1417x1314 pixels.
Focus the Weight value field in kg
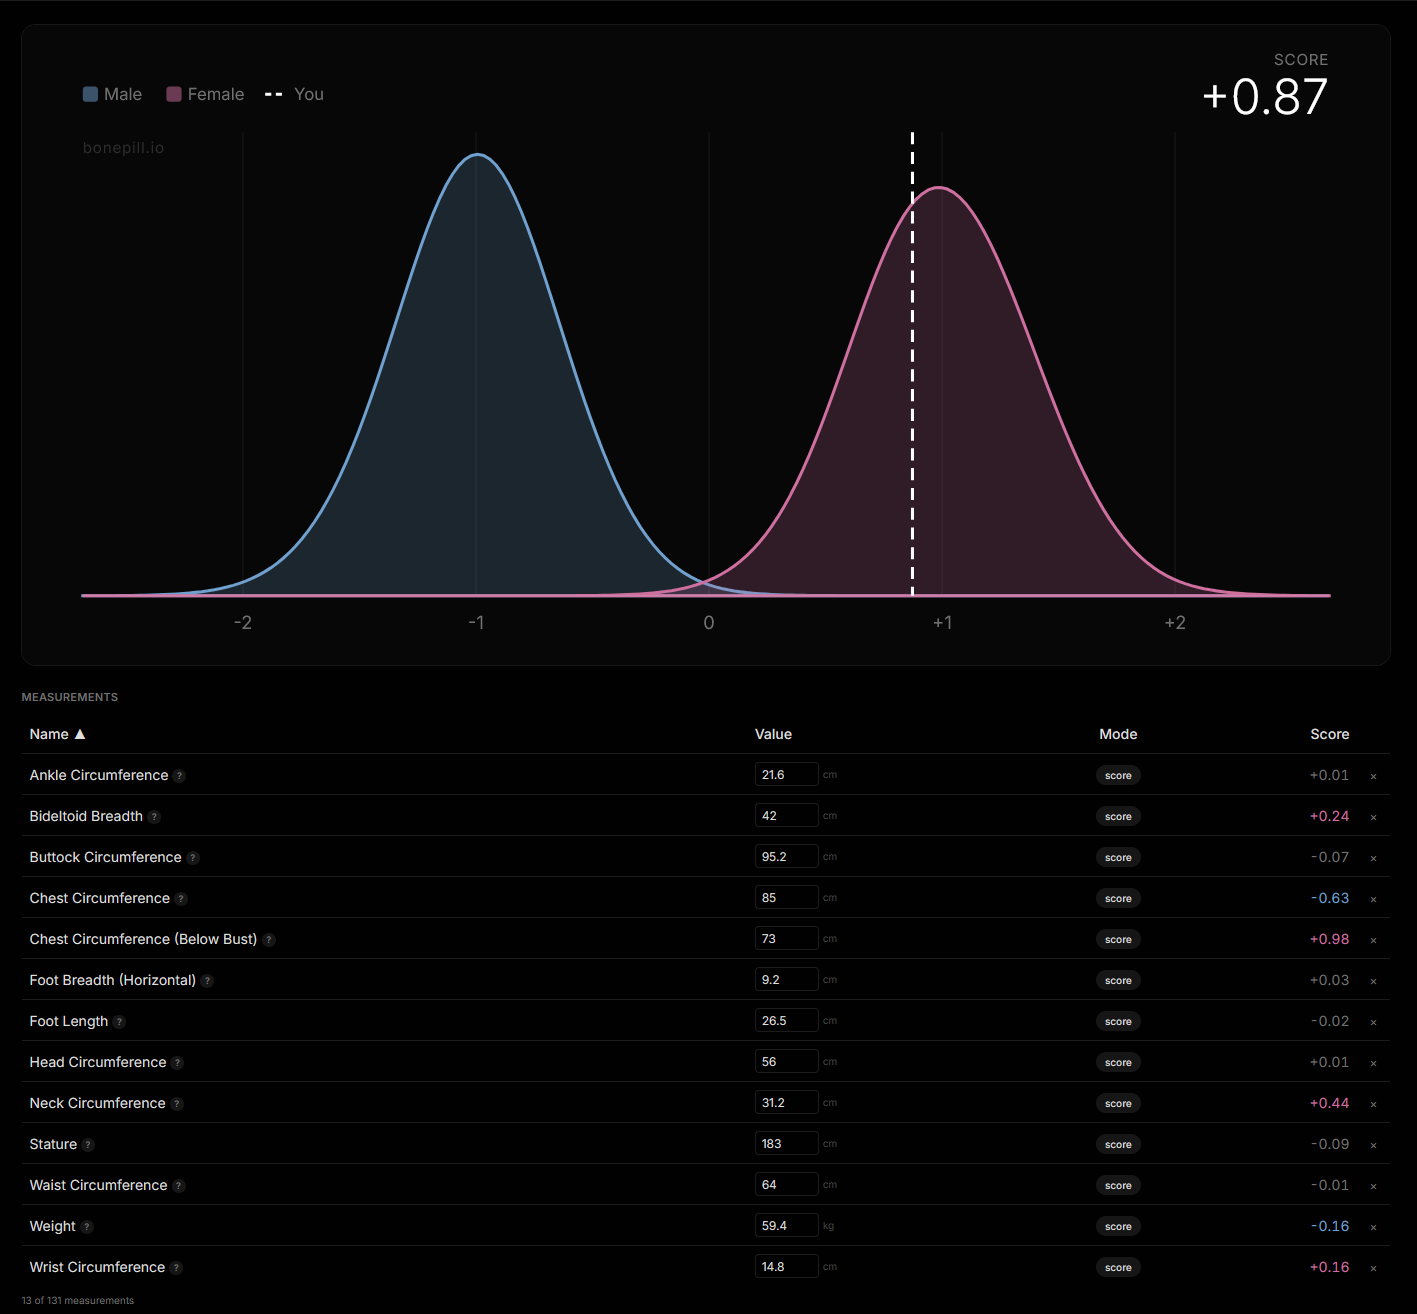pyautogui.click(x=786, y=1226)
